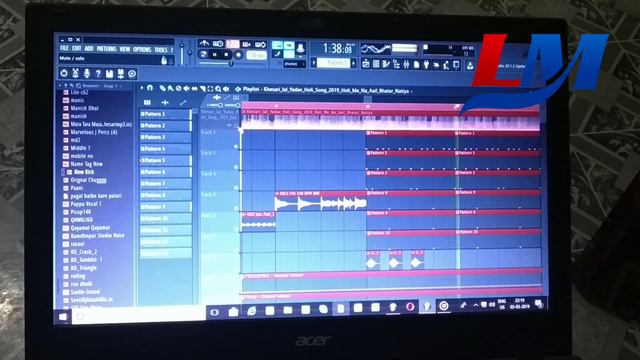Open the Pattern 5 selector dropdown
The width and height of the screenshot is (640, 360).
[x=333, y=63]
